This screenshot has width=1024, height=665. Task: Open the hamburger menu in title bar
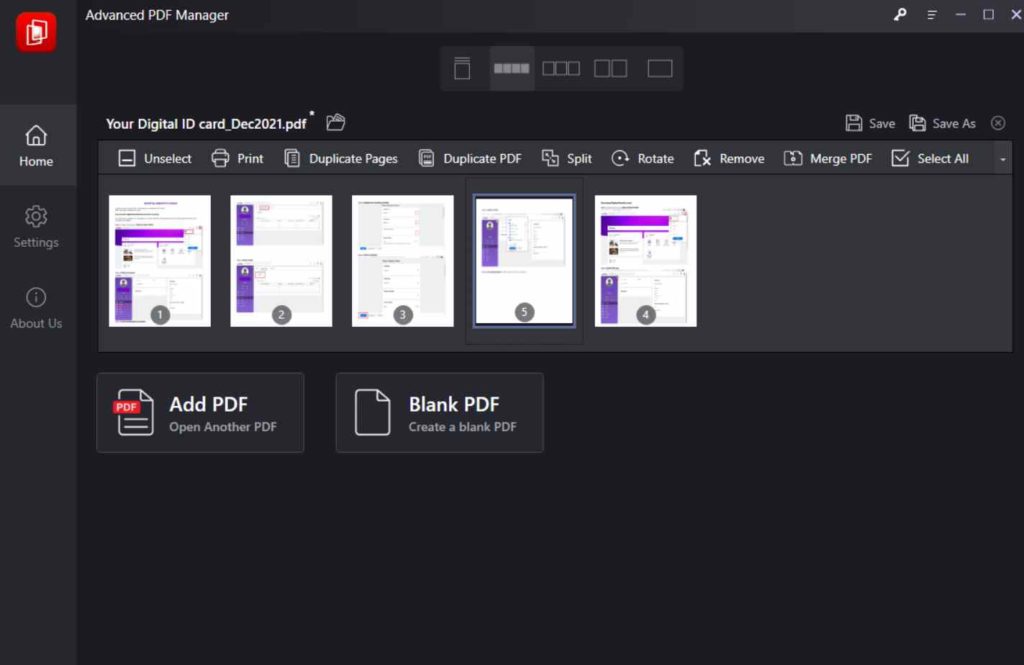(932, 14)
